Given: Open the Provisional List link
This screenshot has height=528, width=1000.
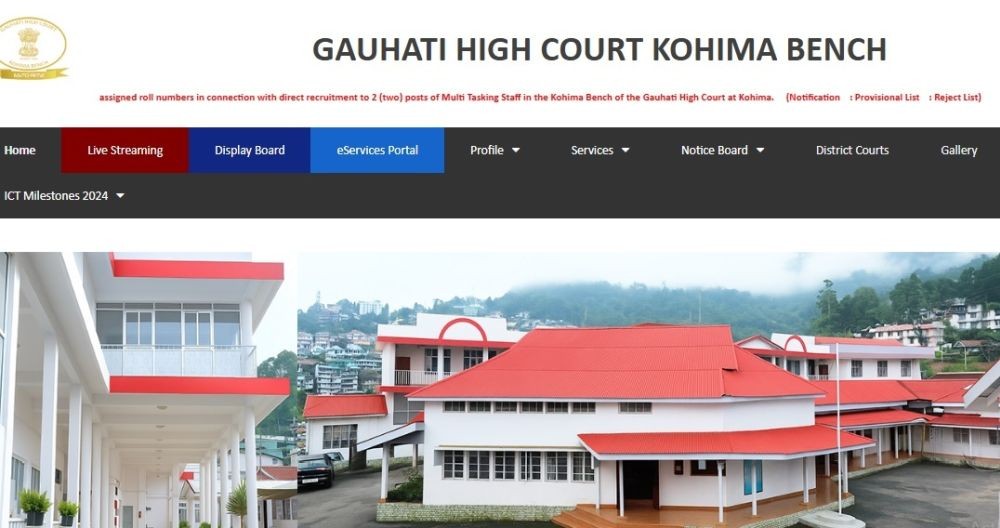Looking at the screenshot, I should tap(887, 98).
